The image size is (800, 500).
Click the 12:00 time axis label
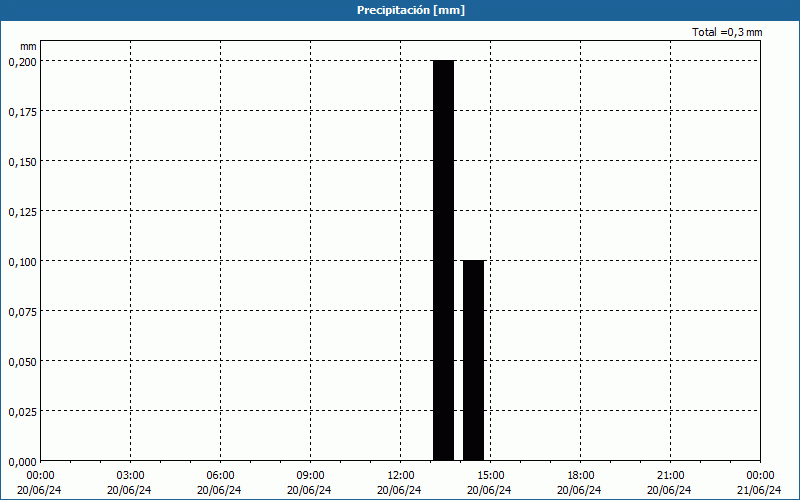401,476
